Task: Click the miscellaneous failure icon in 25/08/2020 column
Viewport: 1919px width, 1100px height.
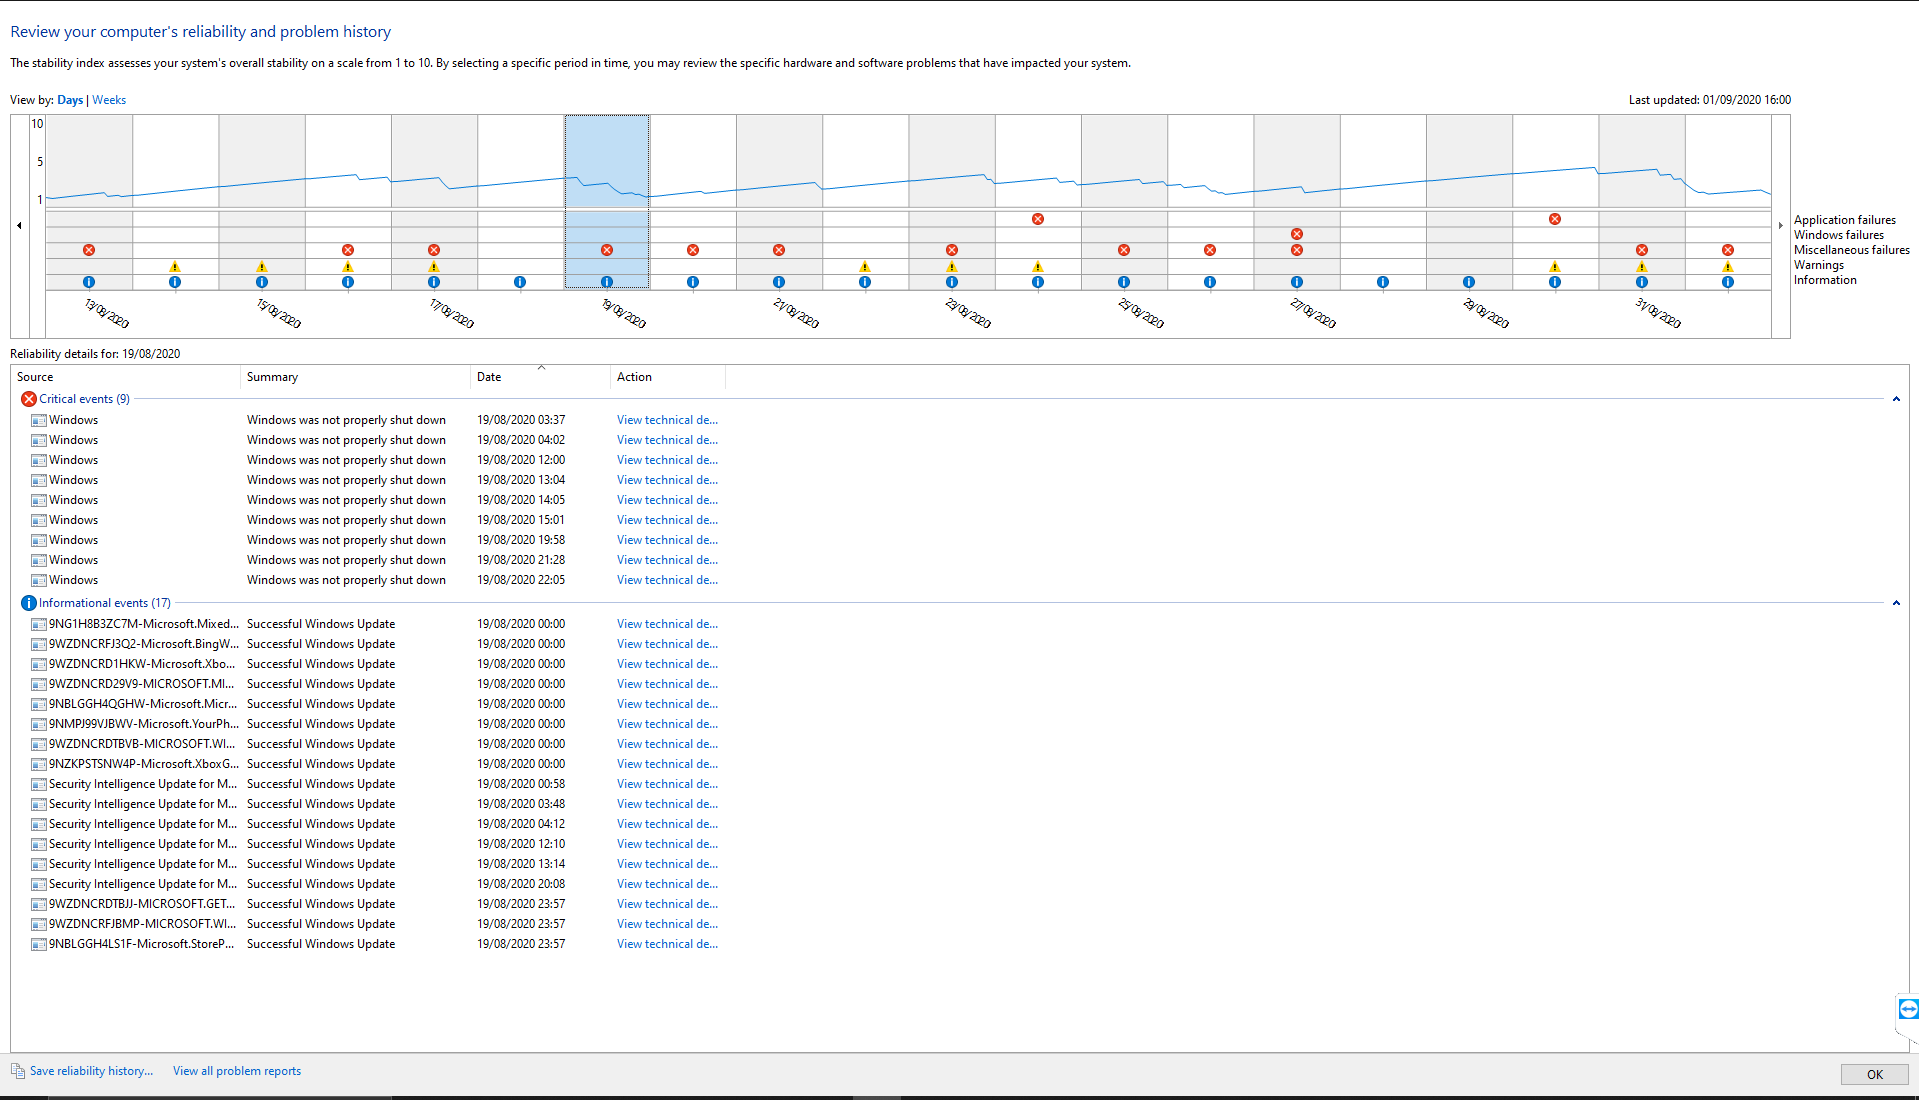Action: tap(1124, 250)
